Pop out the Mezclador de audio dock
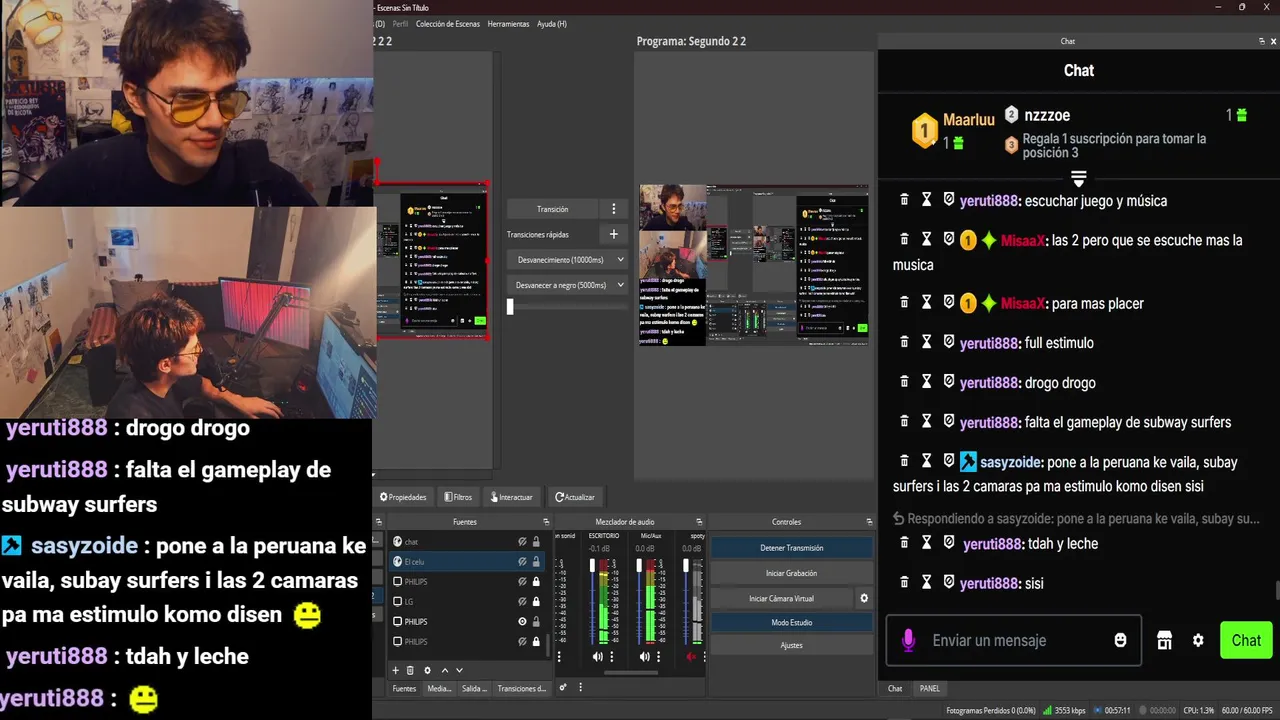This screenshot has width=1280, height=720. click(699, 522)
